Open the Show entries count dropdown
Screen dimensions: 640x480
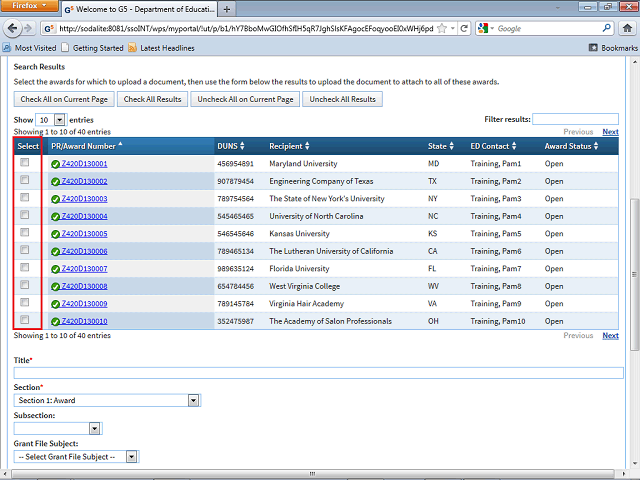[51, 119]
